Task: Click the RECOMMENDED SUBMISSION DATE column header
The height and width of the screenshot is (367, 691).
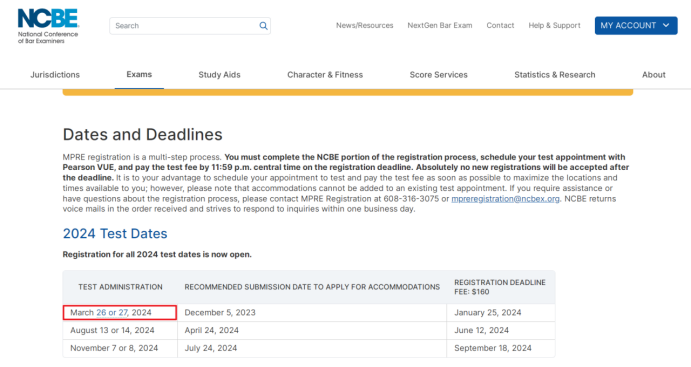Action: click(x=312, y=287)
